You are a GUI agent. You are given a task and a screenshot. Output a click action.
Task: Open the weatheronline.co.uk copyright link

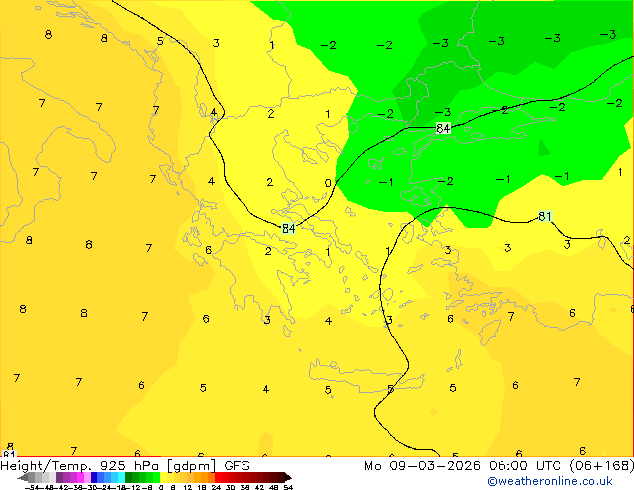click(x=550, y=481)
